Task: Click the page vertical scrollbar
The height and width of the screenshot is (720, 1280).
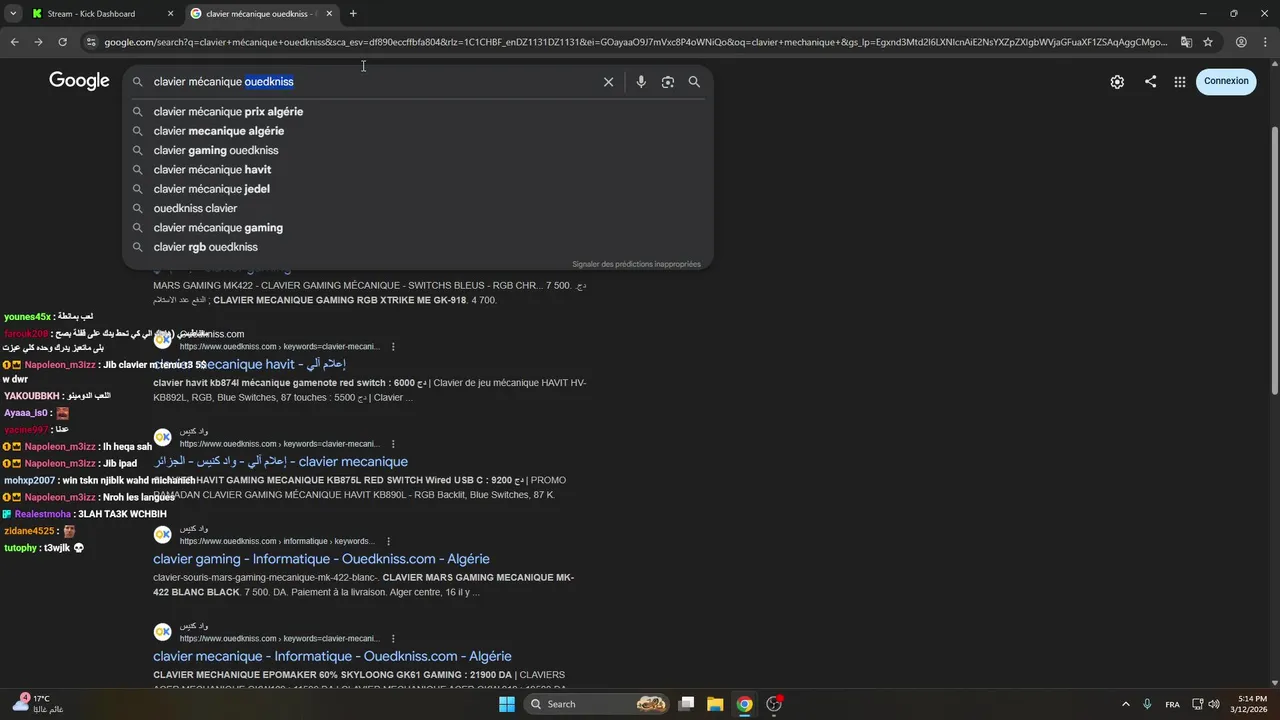Action: click(x=1274, y=260)
